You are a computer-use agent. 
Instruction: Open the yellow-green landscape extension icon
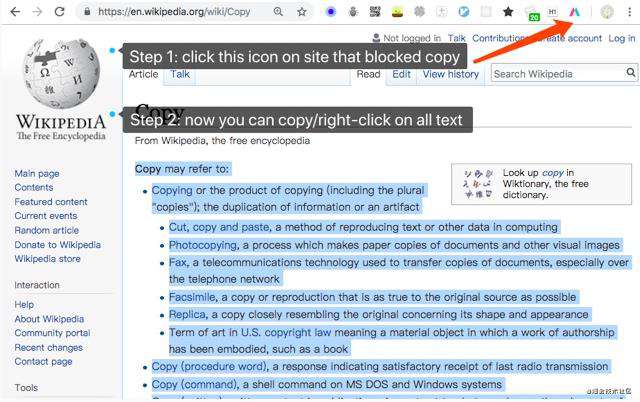(x=397, y=12)
